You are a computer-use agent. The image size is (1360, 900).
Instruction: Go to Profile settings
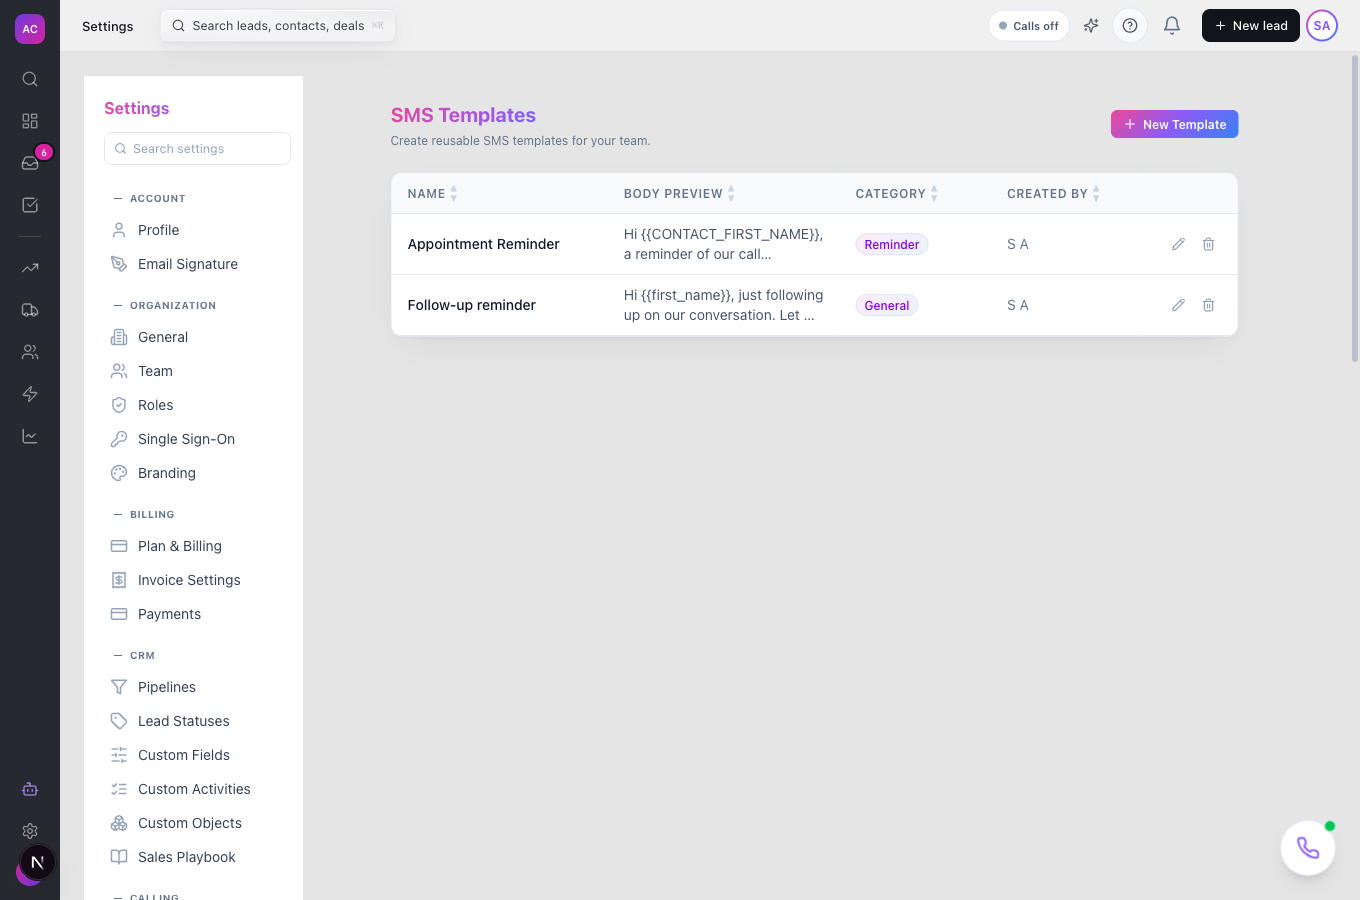click(197, 230)
